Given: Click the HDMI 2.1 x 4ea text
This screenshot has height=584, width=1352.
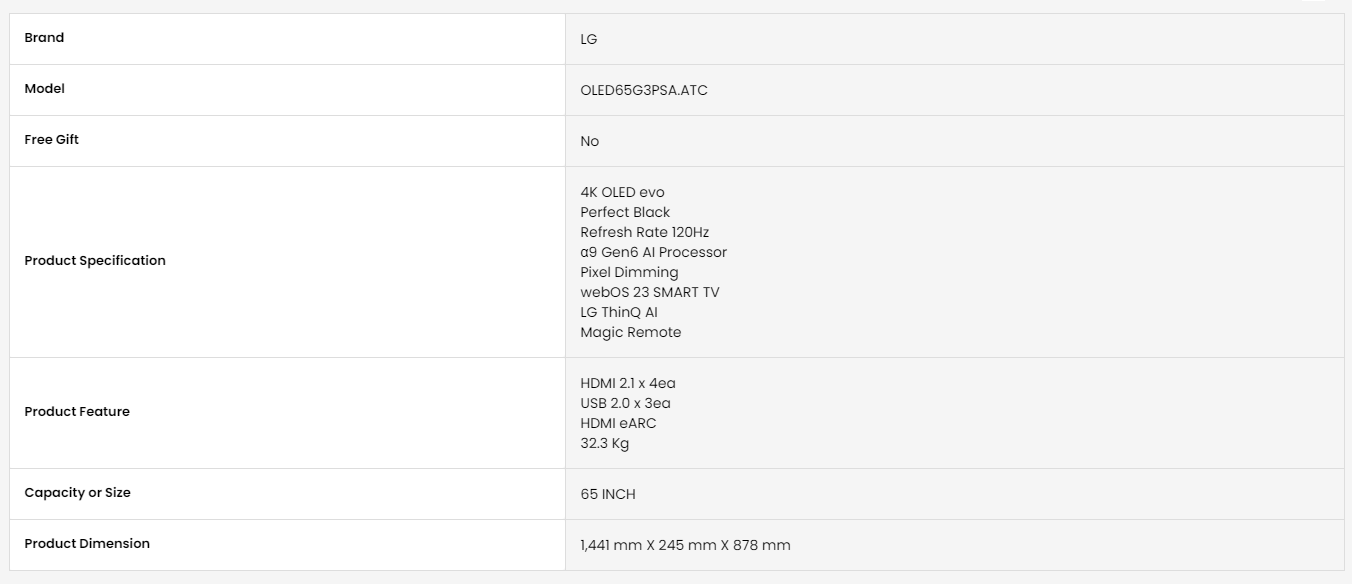Looking at the screenshot, I should click(x=627, y=383).
